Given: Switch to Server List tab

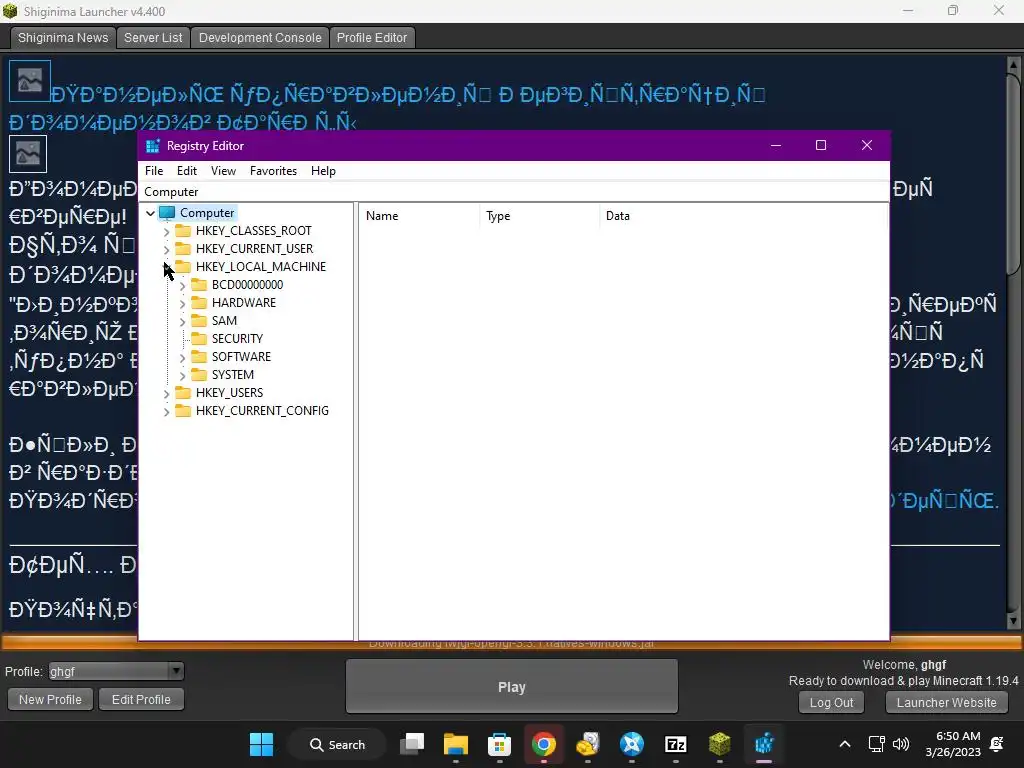Looking at the screenshot, I should pos(153,38).
